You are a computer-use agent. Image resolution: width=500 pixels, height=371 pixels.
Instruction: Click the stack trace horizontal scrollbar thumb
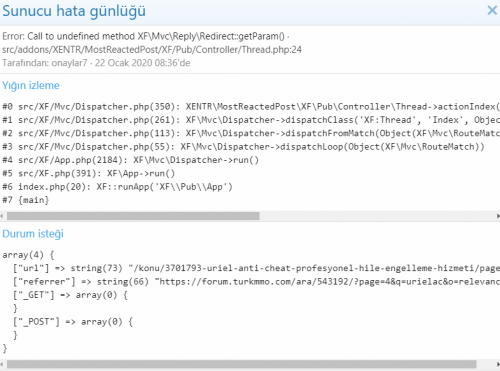pos(133,216)
